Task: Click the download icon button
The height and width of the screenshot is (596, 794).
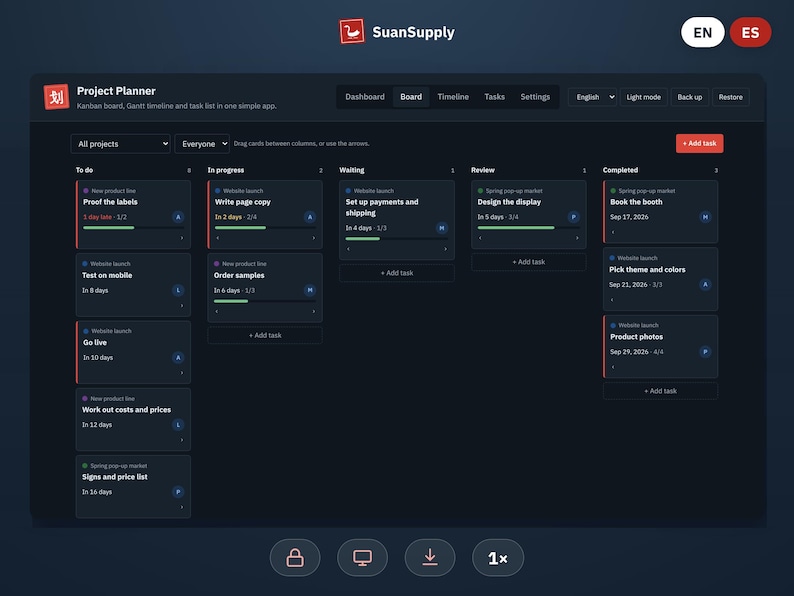Action: (x=430, y=558)
